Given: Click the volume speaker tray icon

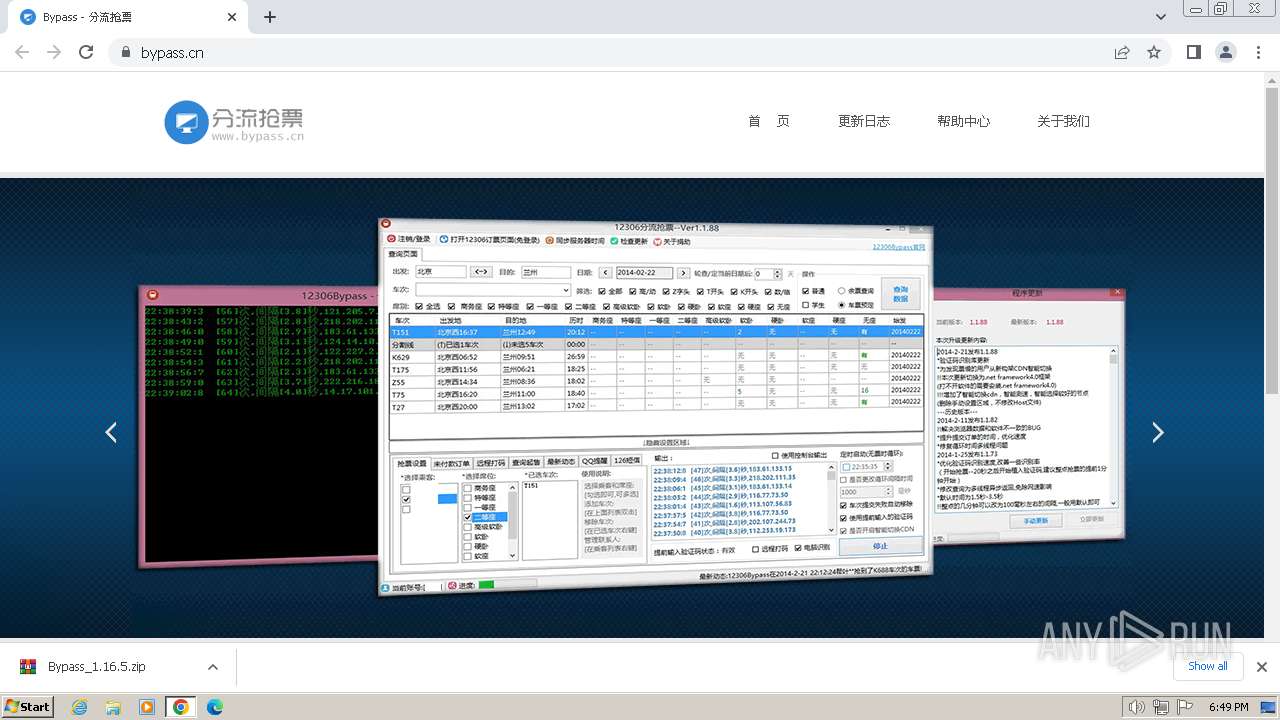Looking at the screenshot, I should tap(1136, 707).
